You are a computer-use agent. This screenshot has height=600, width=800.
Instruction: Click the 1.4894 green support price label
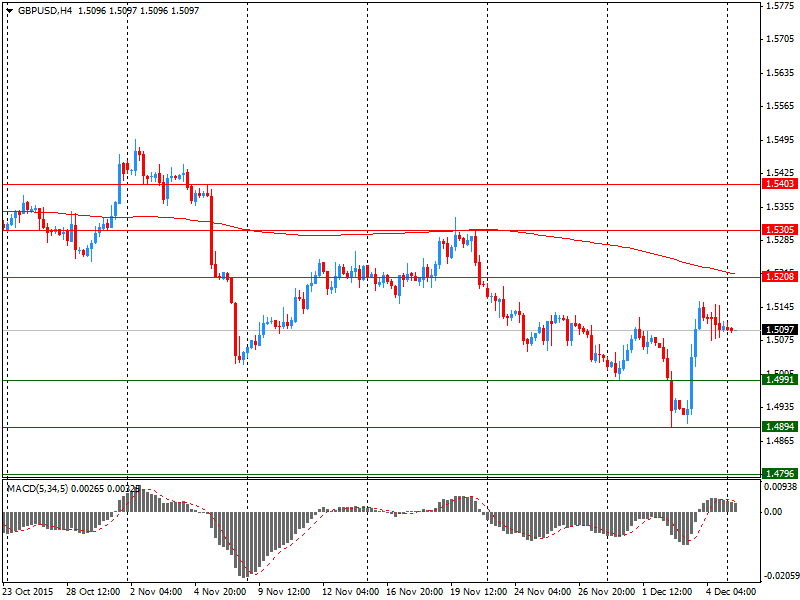[x=779, y=427]
